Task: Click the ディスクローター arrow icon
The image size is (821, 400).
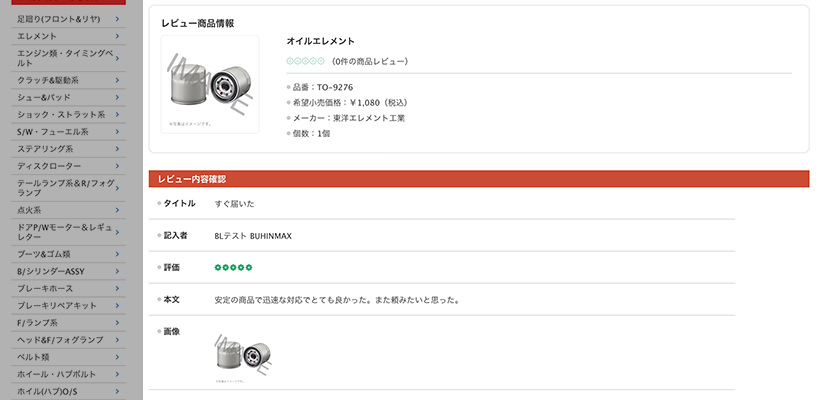Action: click(117, 166)
